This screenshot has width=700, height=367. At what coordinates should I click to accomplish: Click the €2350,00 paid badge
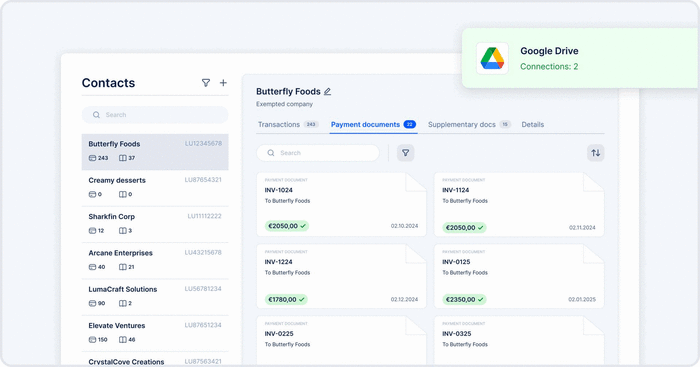464,300
